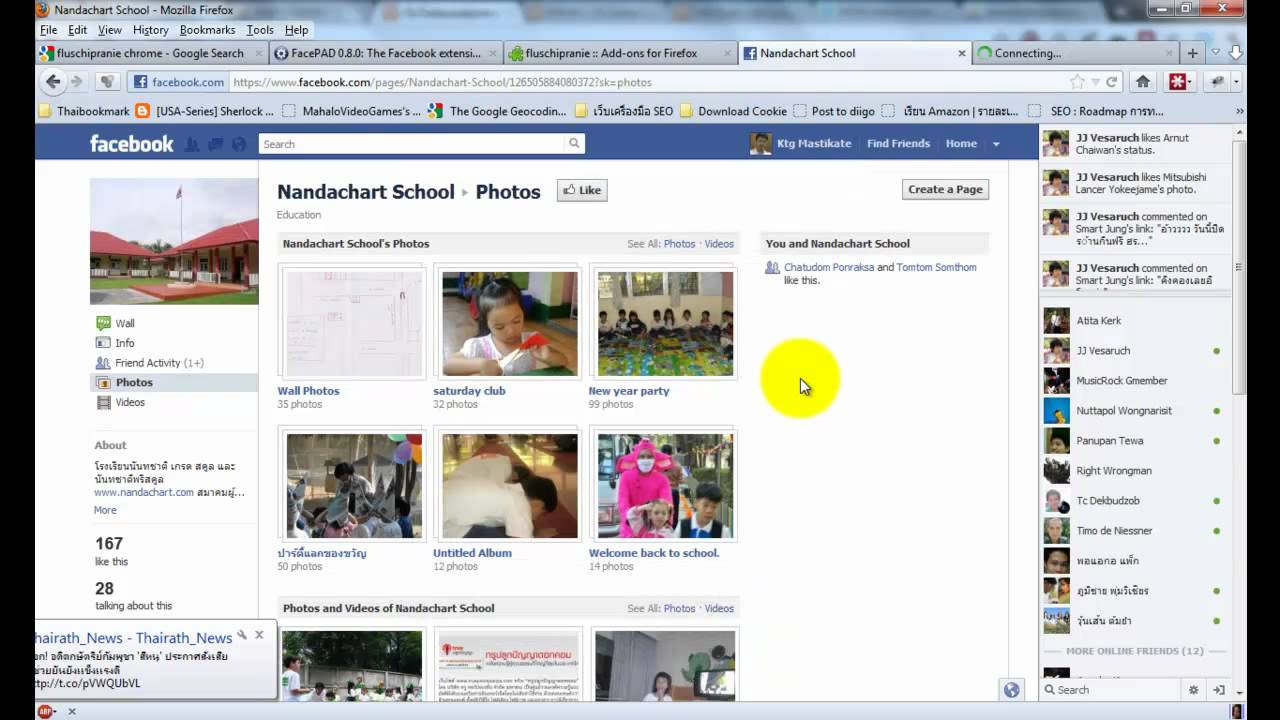Open the list all tabs dropdown

(1216, 53)
